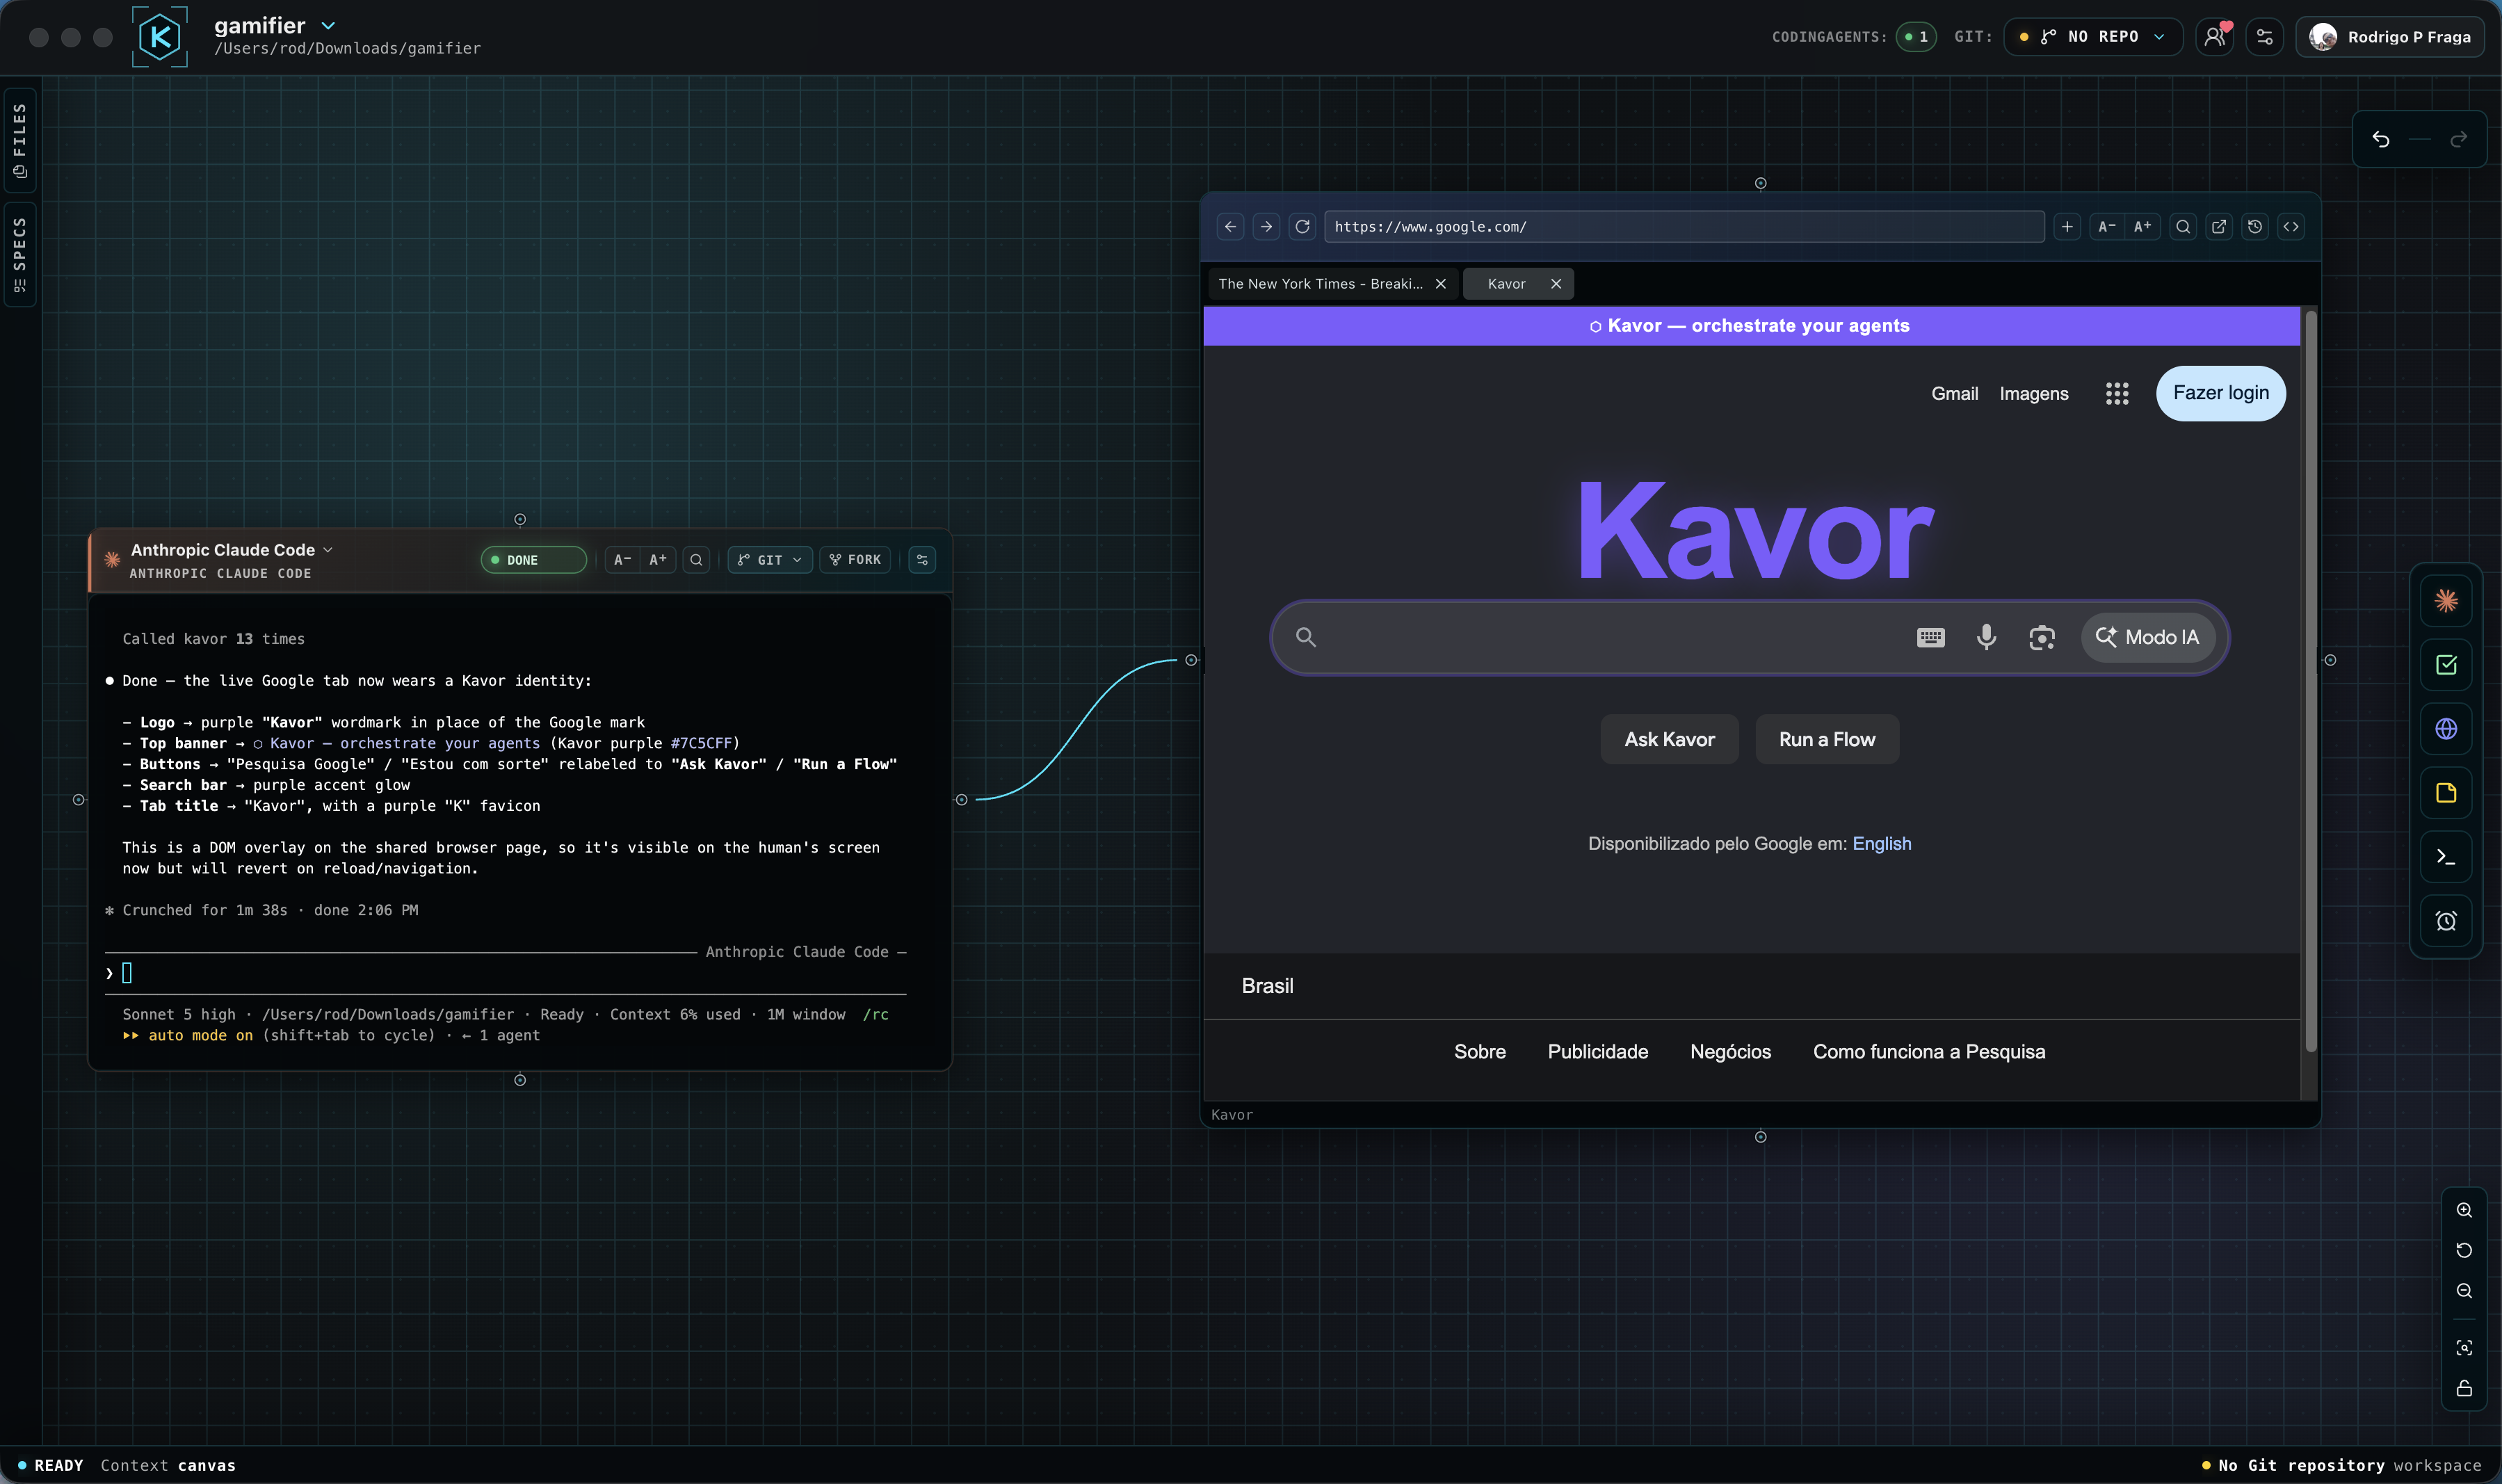Click the FORK button on agent panel

pyautogui.click(x=855, y=560)
